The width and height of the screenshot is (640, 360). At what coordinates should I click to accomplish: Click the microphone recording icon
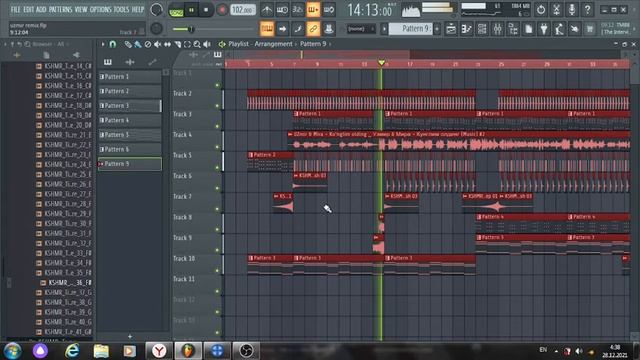(x=572, y=9)
